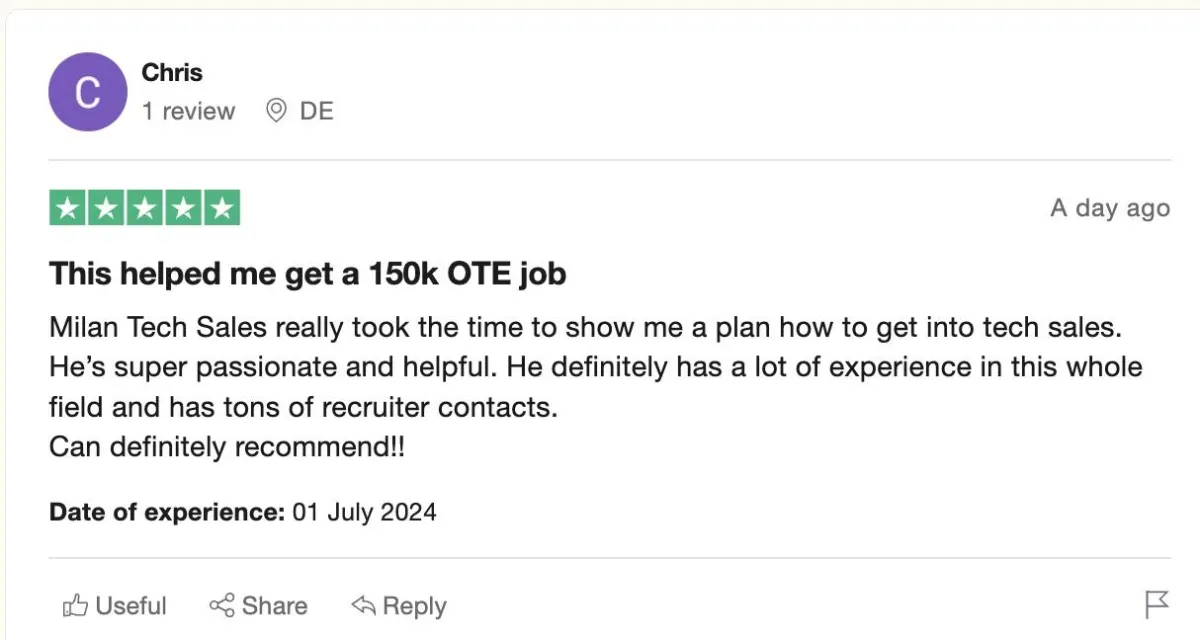Select the Share button label
Image resolution: width=1200 pixels, height=640 pixels.
pos(274,606)
